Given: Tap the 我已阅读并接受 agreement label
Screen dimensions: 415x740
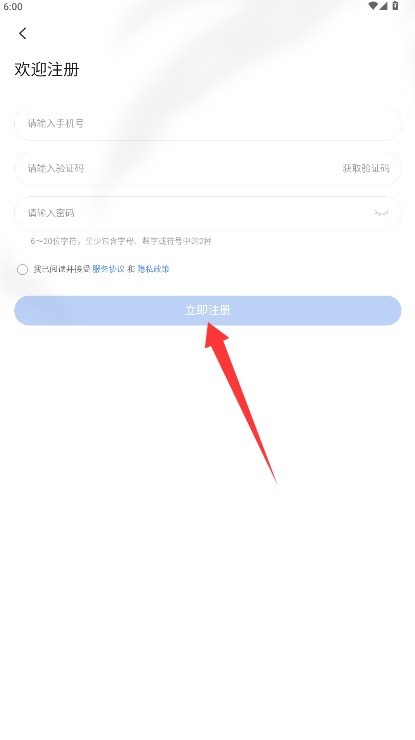Looking at the screenshot, I should 61,269.
